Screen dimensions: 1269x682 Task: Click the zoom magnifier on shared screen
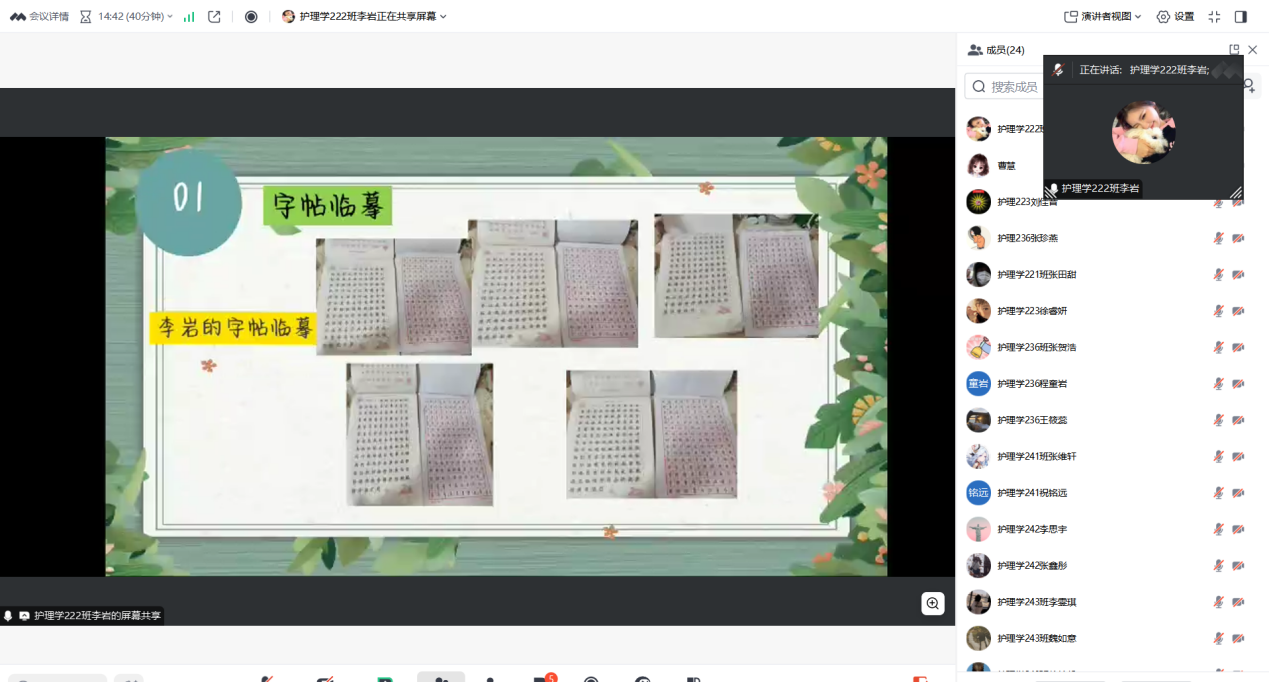(933, 603)
